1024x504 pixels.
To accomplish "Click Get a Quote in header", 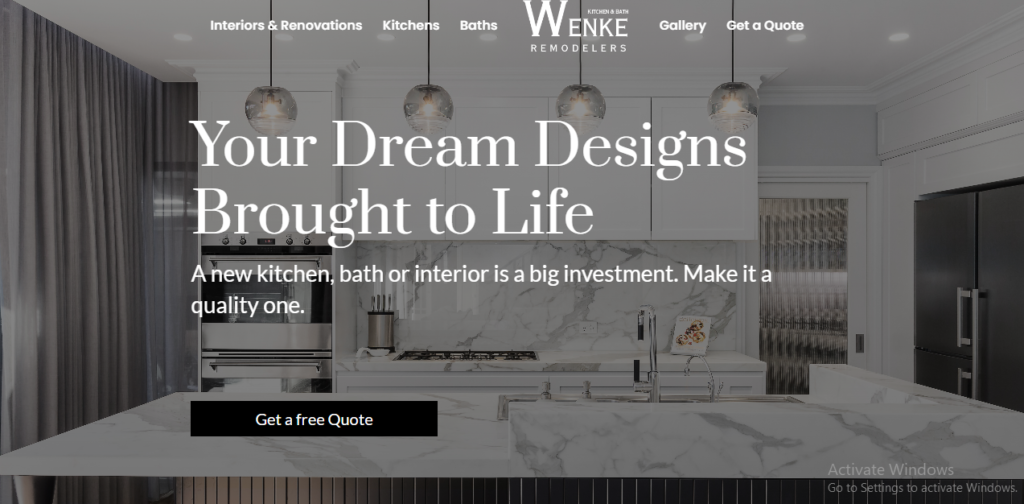I will click(x=765, y=25).
